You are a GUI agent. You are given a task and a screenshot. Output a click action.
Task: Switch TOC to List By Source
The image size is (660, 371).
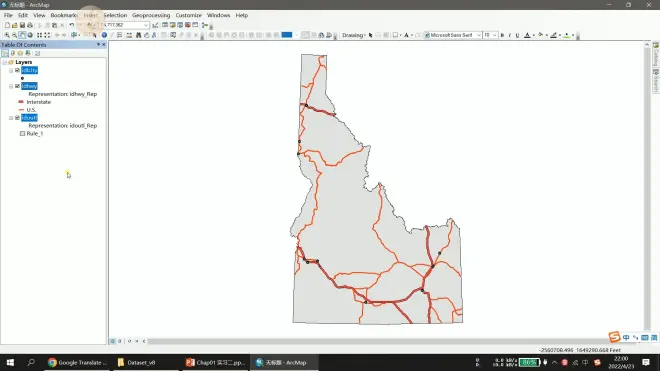(x=13, y=53)
